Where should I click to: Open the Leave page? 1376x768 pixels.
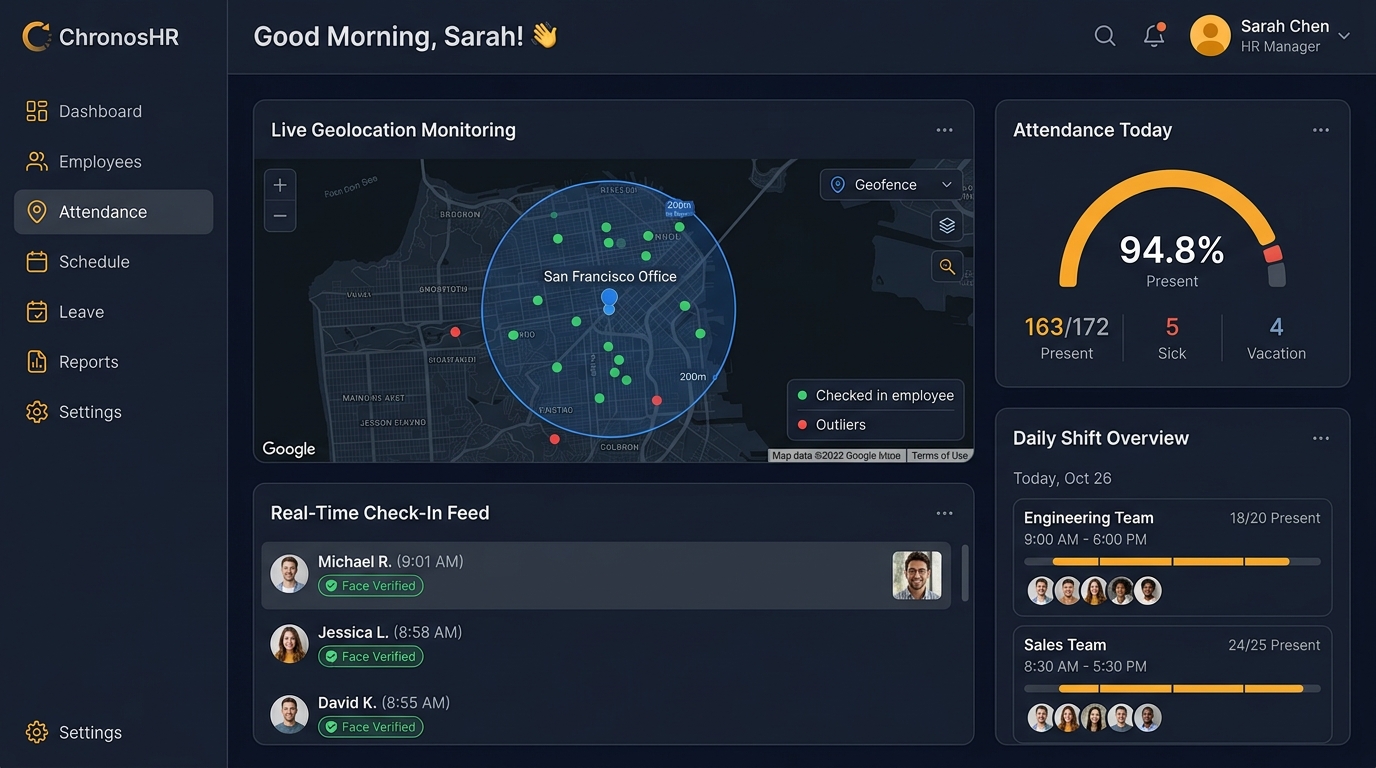pyautogui.click(x=114, y=312)
